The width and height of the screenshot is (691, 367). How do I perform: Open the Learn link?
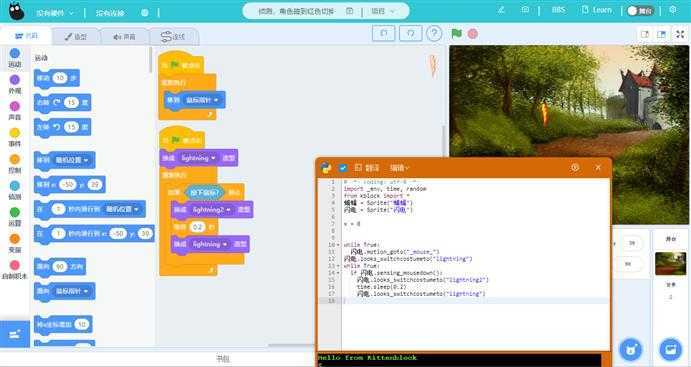(597, 10)
